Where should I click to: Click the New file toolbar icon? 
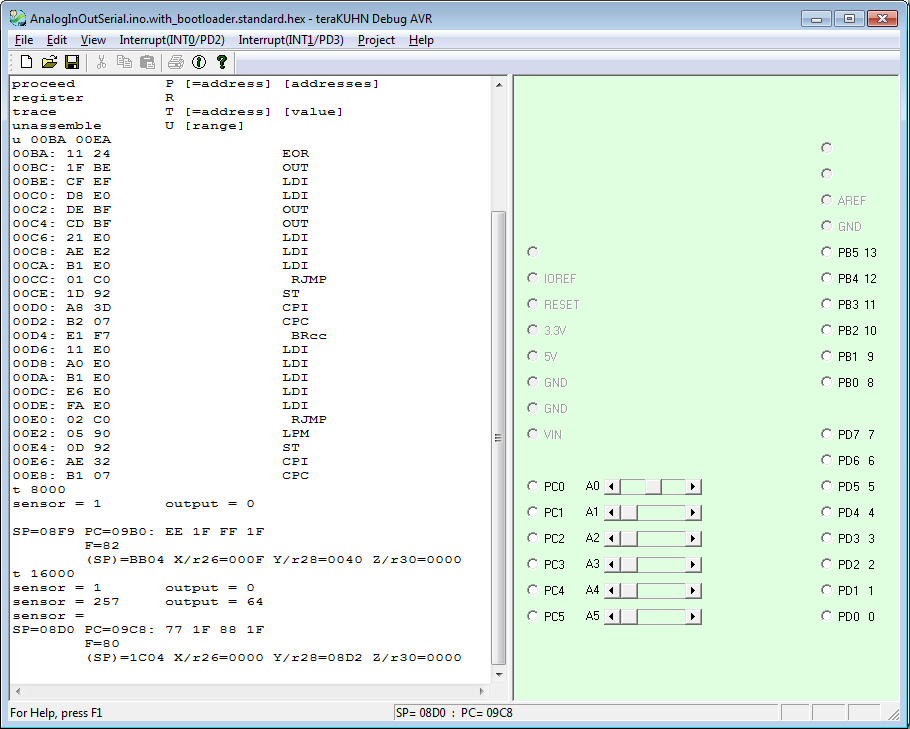pyautogui.click(x=27, y=62)
